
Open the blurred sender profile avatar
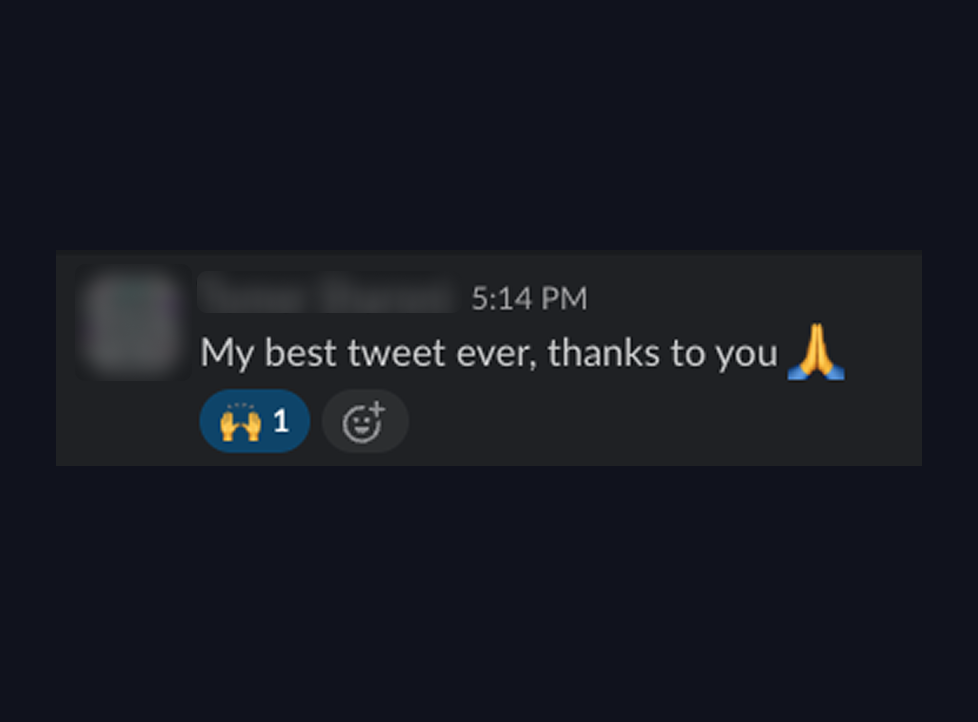pos(133,322)
